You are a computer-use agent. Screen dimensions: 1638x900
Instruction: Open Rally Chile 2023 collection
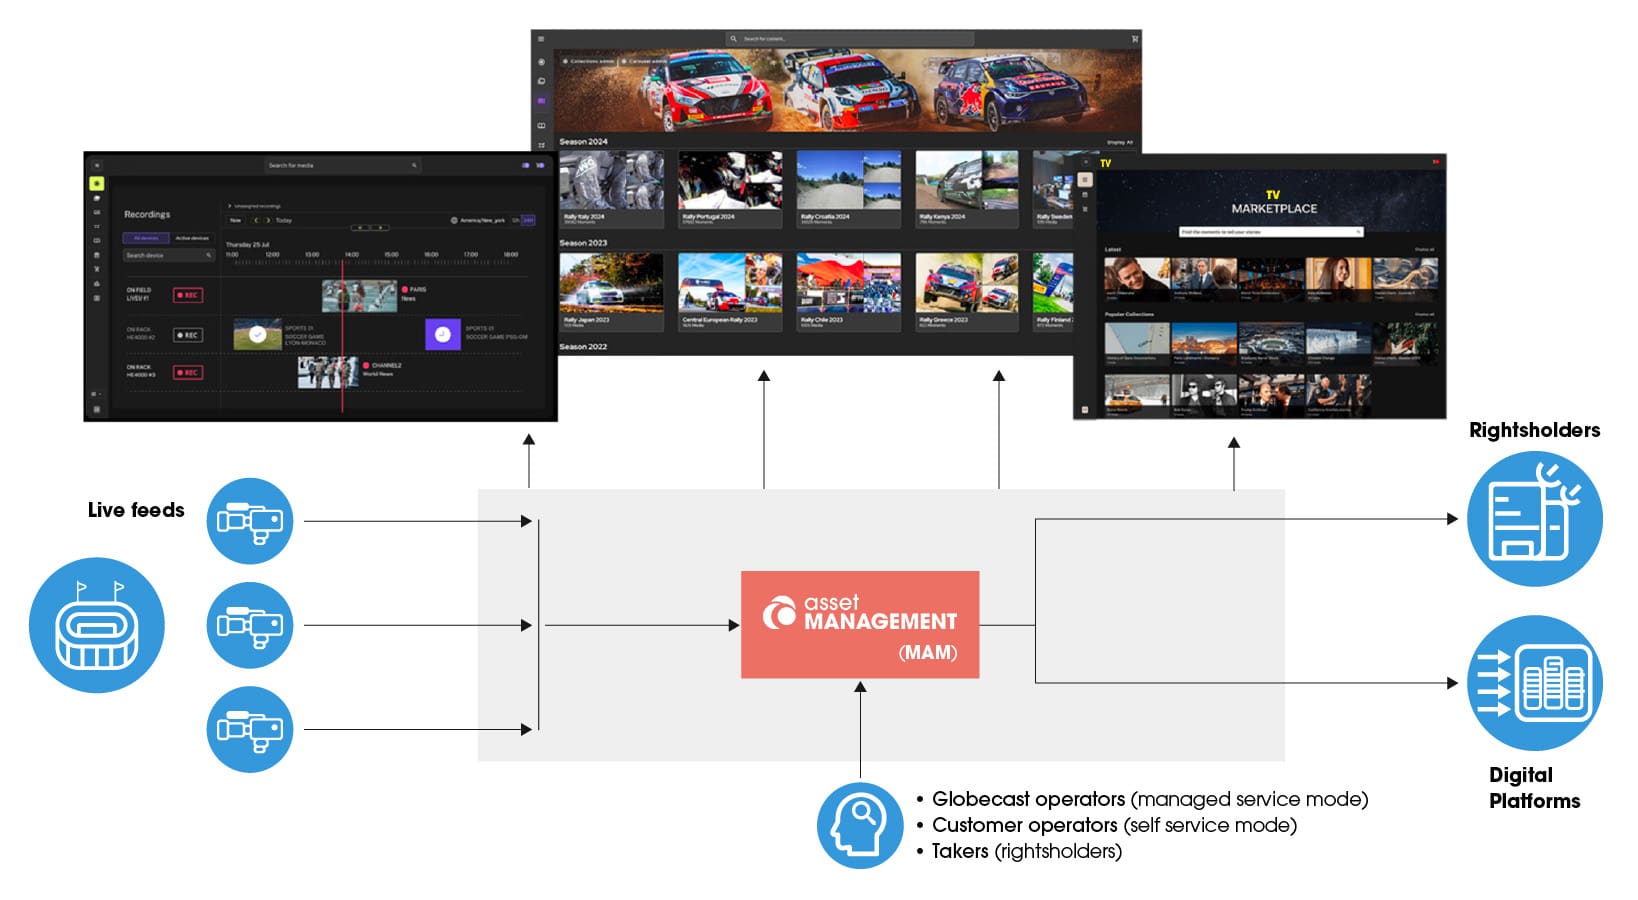(x=849, y=292)
